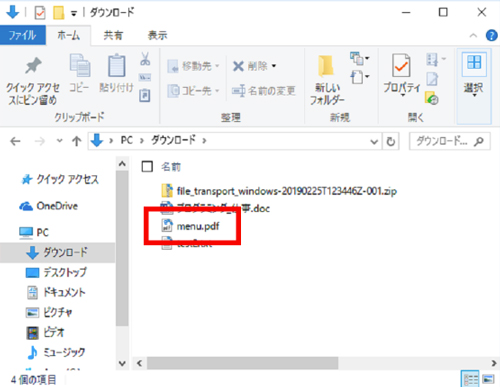This screenshot has width=500, height=387.
Task: Select the menu.pdf file
Action: [190, 226]
